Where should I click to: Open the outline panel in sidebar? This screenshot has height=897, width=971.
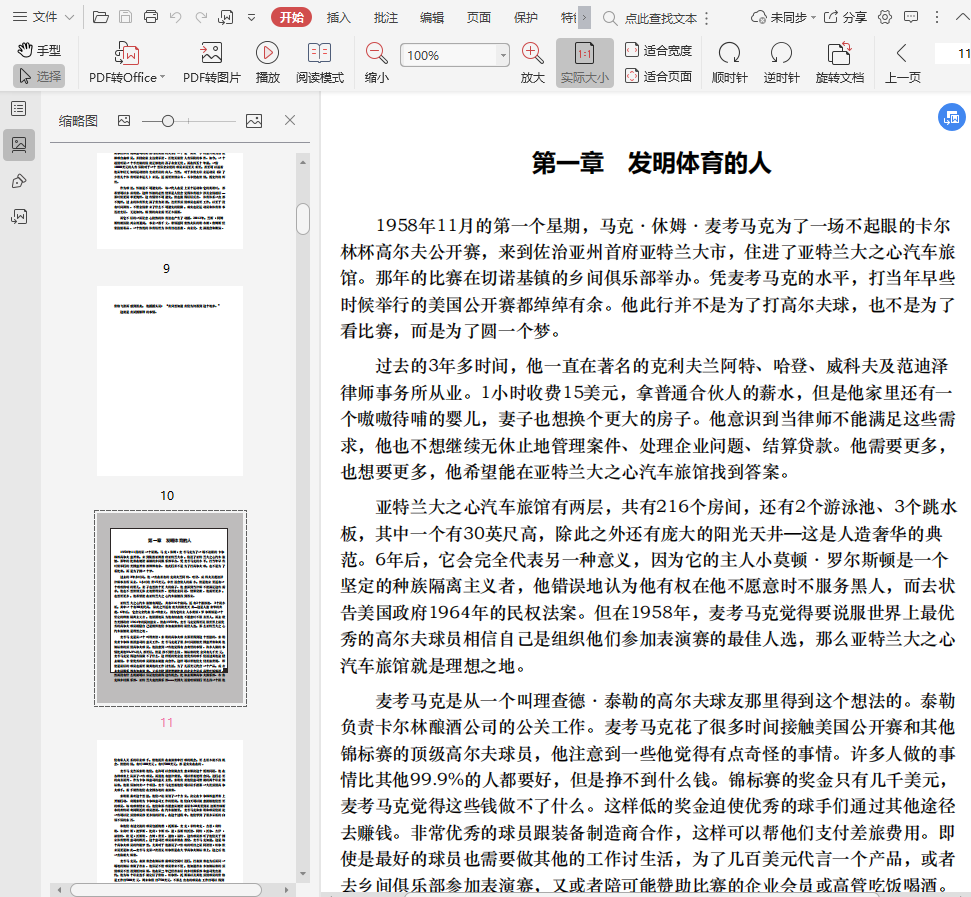pyautogui.click(x=19, y=108)
